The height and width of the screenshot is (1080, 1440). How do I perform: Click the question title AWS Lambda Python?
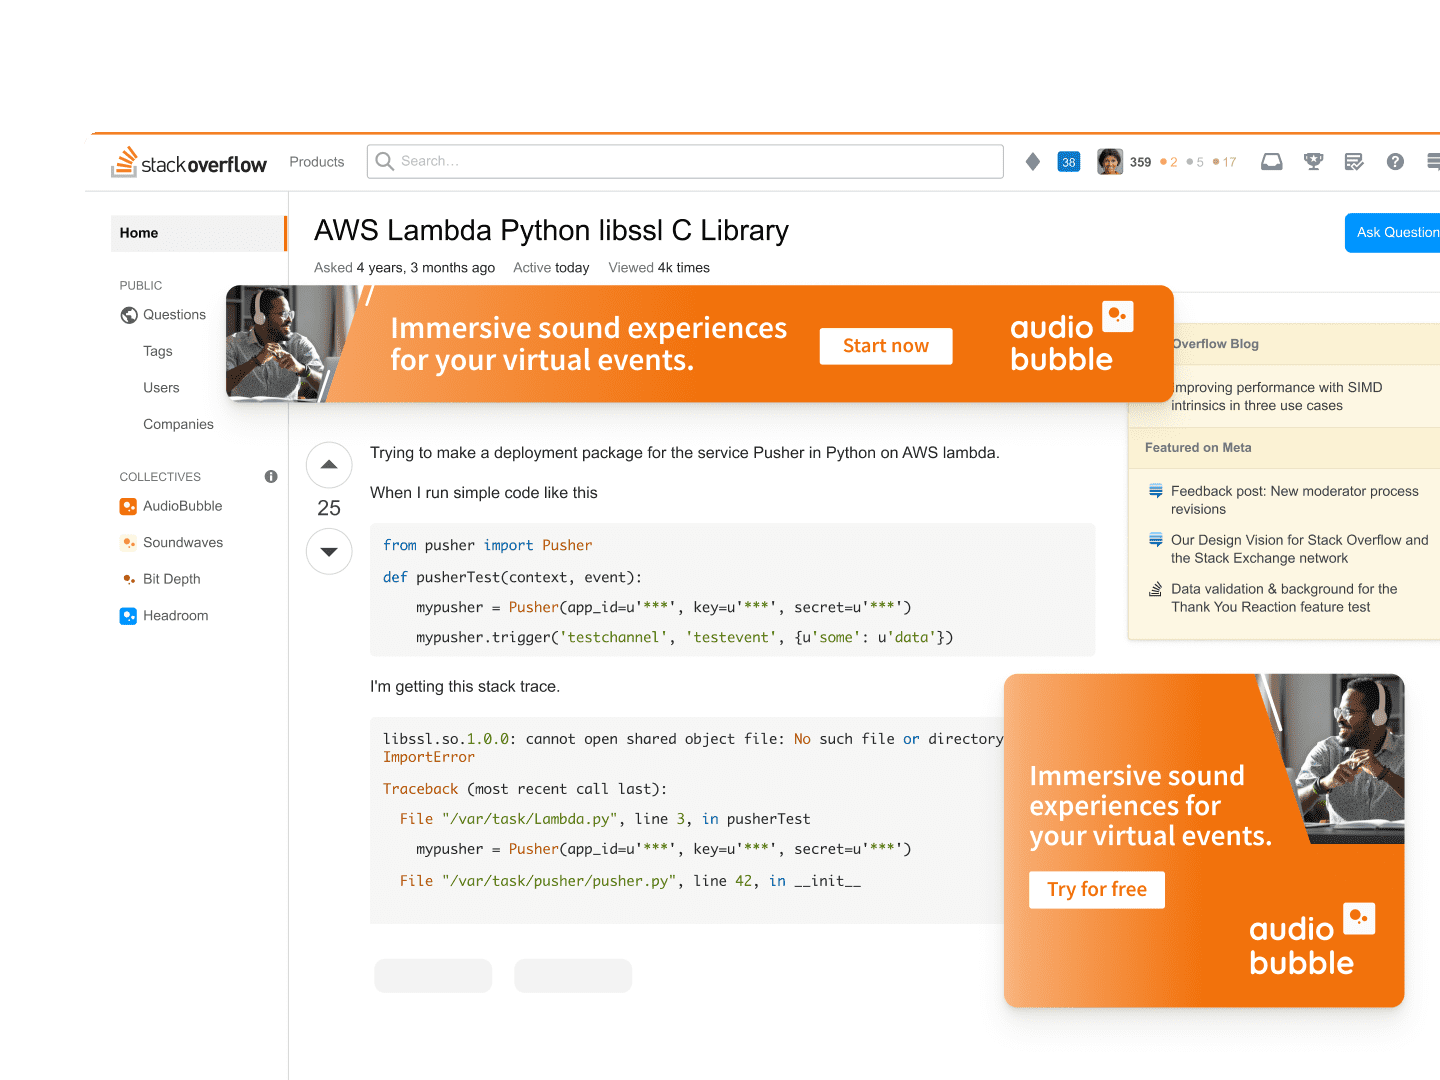coord(551,231)
